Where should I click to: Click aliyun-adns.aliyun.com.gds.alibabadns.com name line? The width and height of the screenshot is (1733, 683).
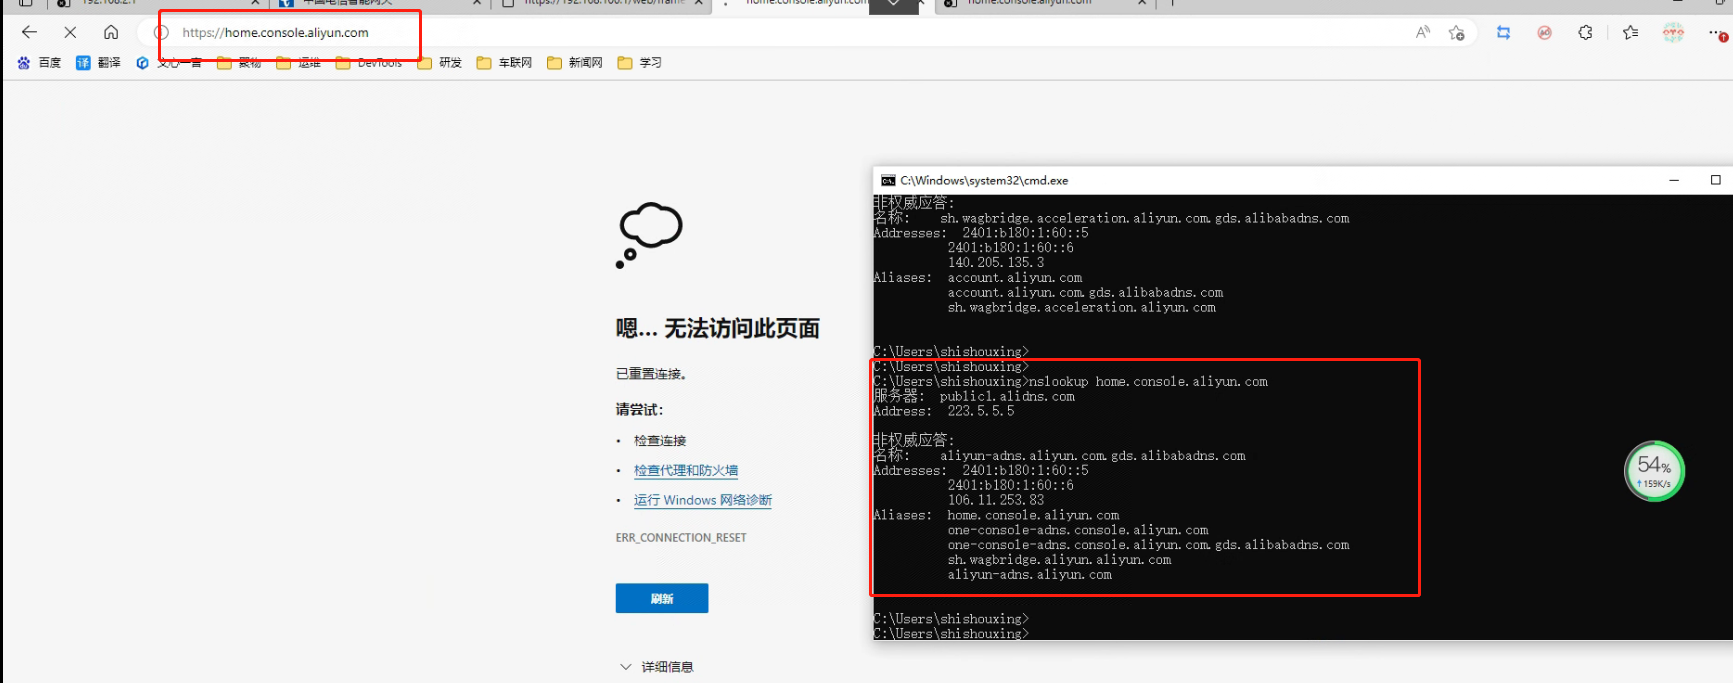coord(1060,456)
